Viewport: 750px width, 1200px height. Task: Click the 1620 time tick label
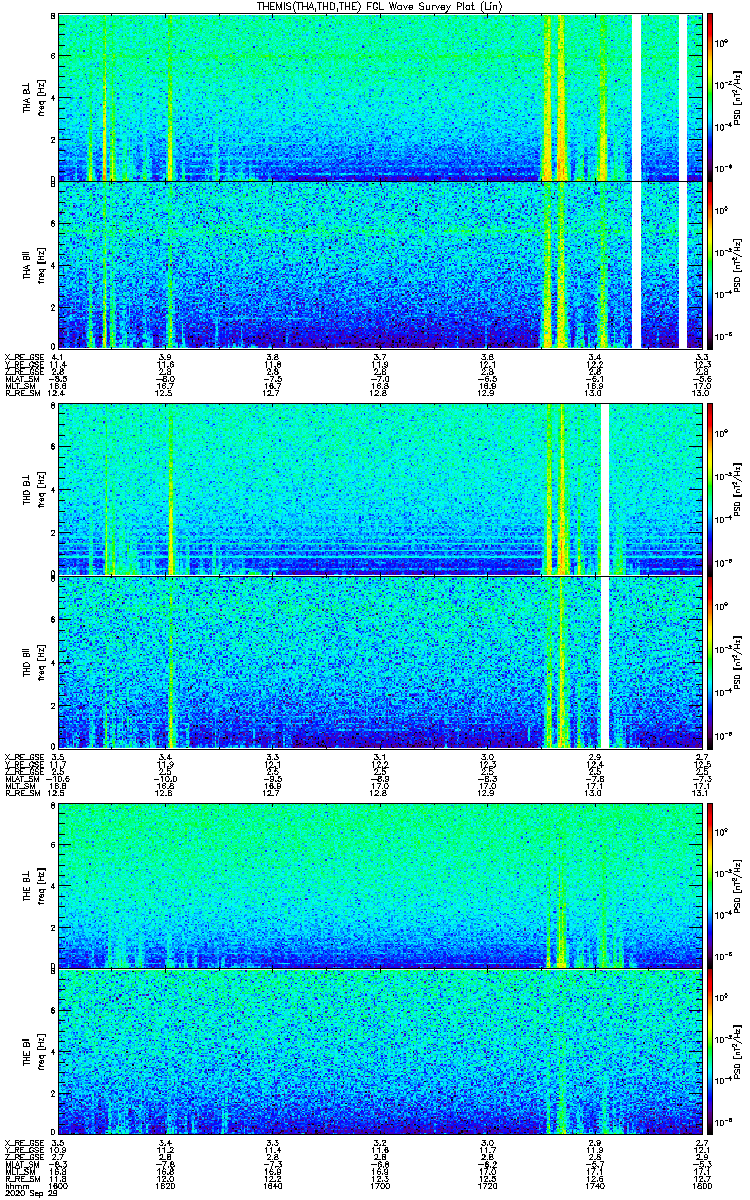click(166, 1185)
